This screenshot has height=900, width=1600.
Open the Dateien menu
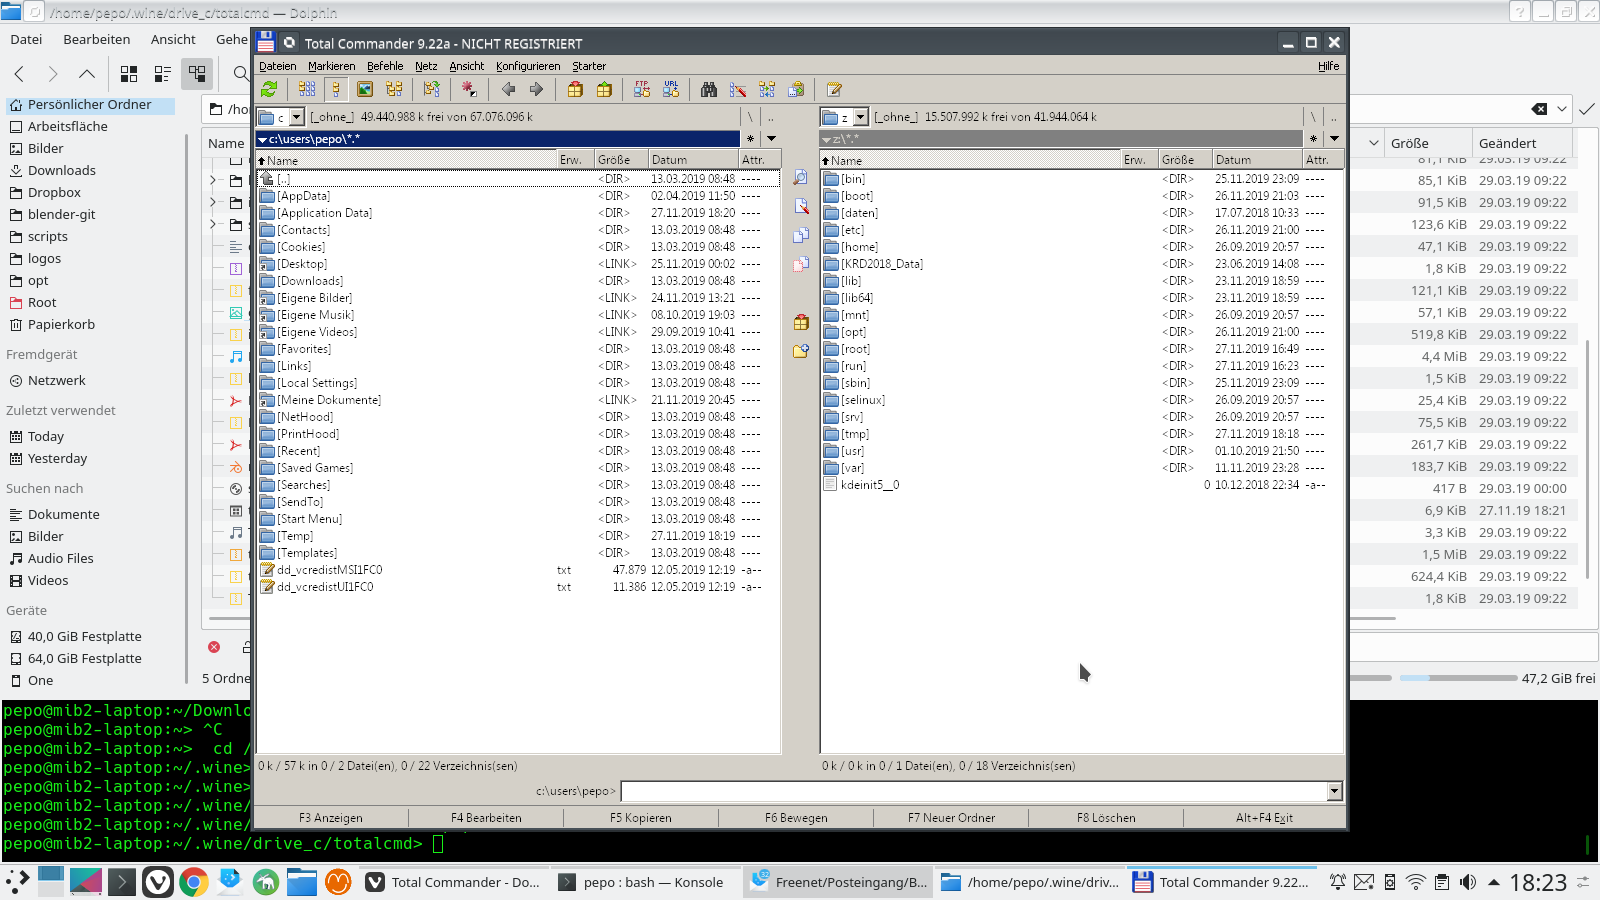[277, 66]
